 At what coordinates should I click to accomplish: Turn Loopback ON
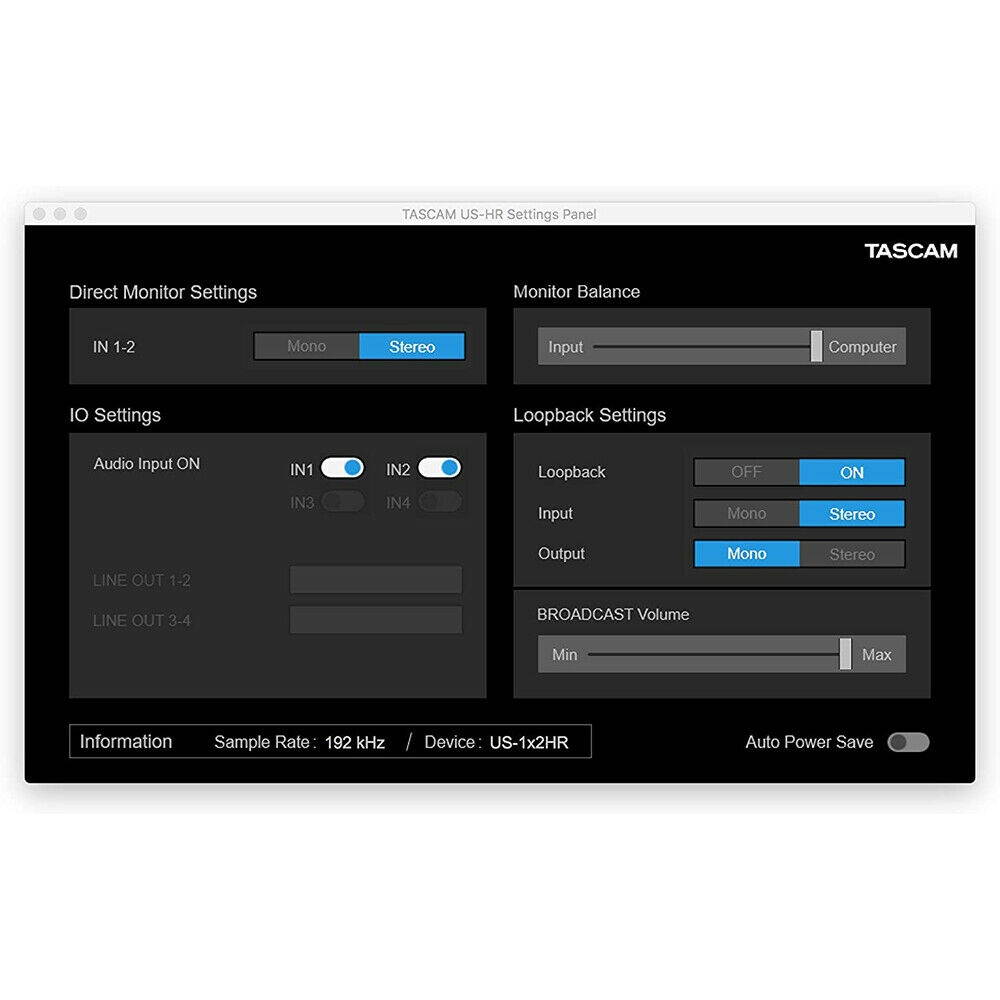[x=852, y=472]
